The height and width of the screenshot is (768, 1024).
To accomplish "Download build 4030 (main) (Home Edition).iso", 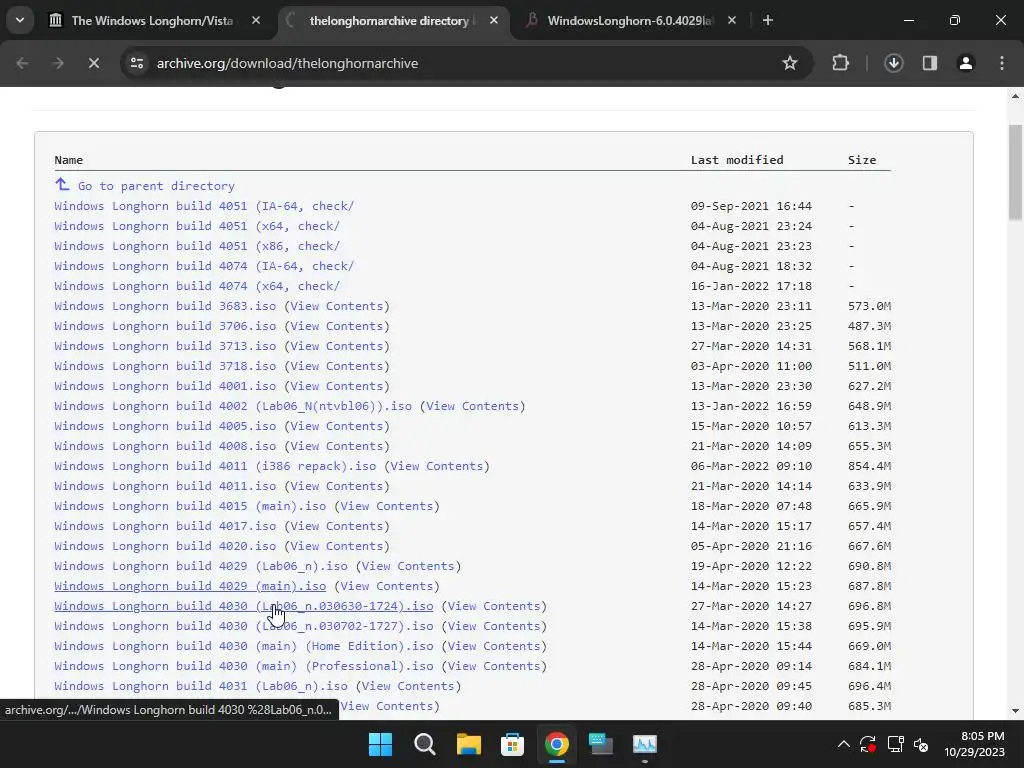I will click(x=244, y=646).
